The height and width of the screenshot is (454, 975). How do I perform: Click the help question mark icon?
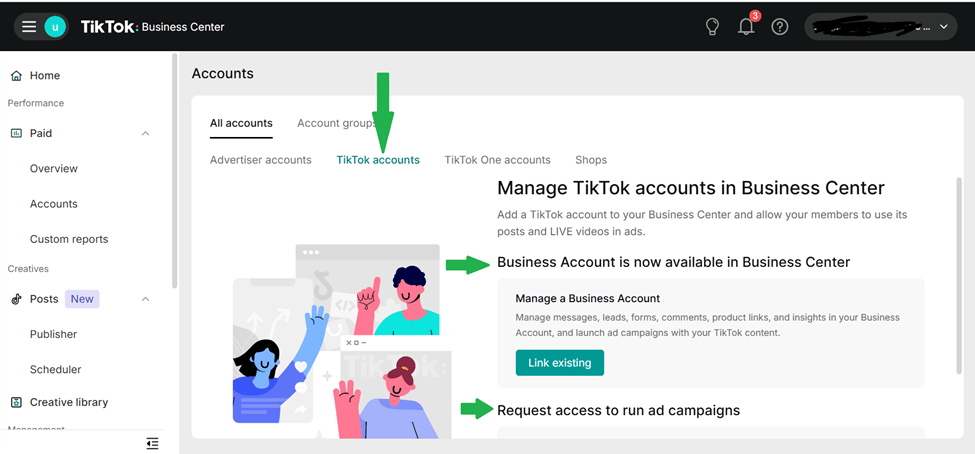point(780,27)
